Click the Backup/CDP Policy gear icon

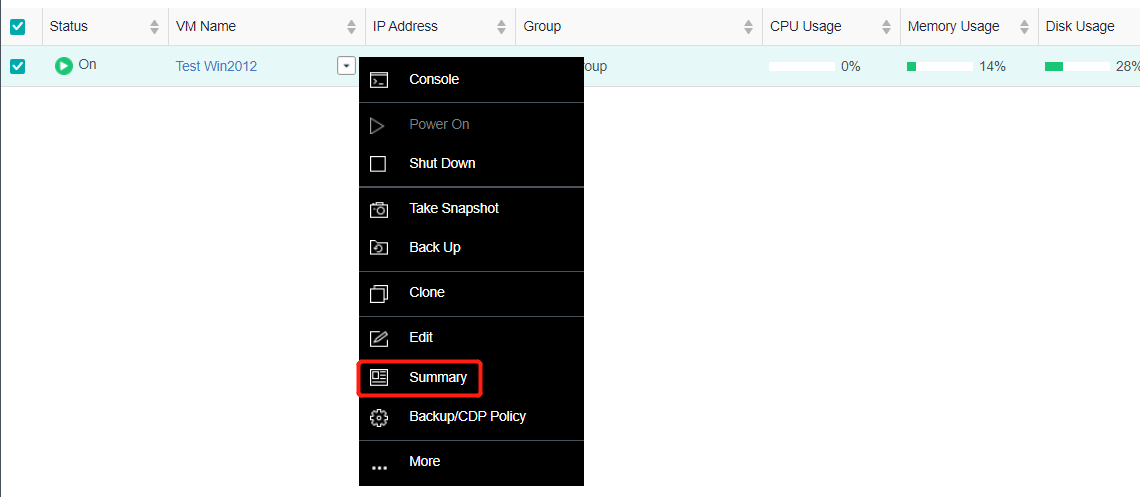coord(379,418)
